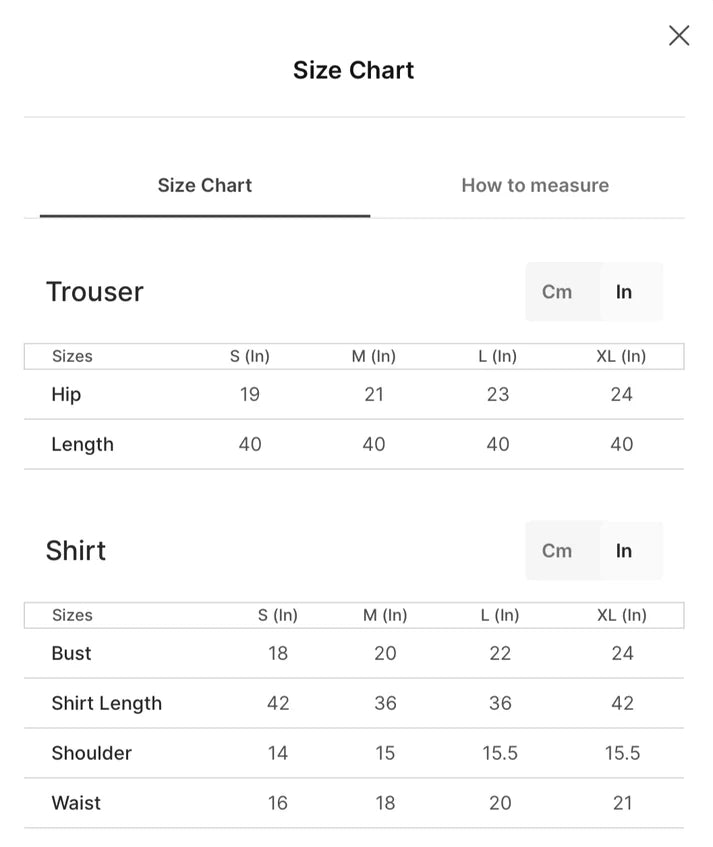The height and width of the screenshot is (847, 713).
Task: Click the Trouser section heading
Action: [x=95, y=292]
